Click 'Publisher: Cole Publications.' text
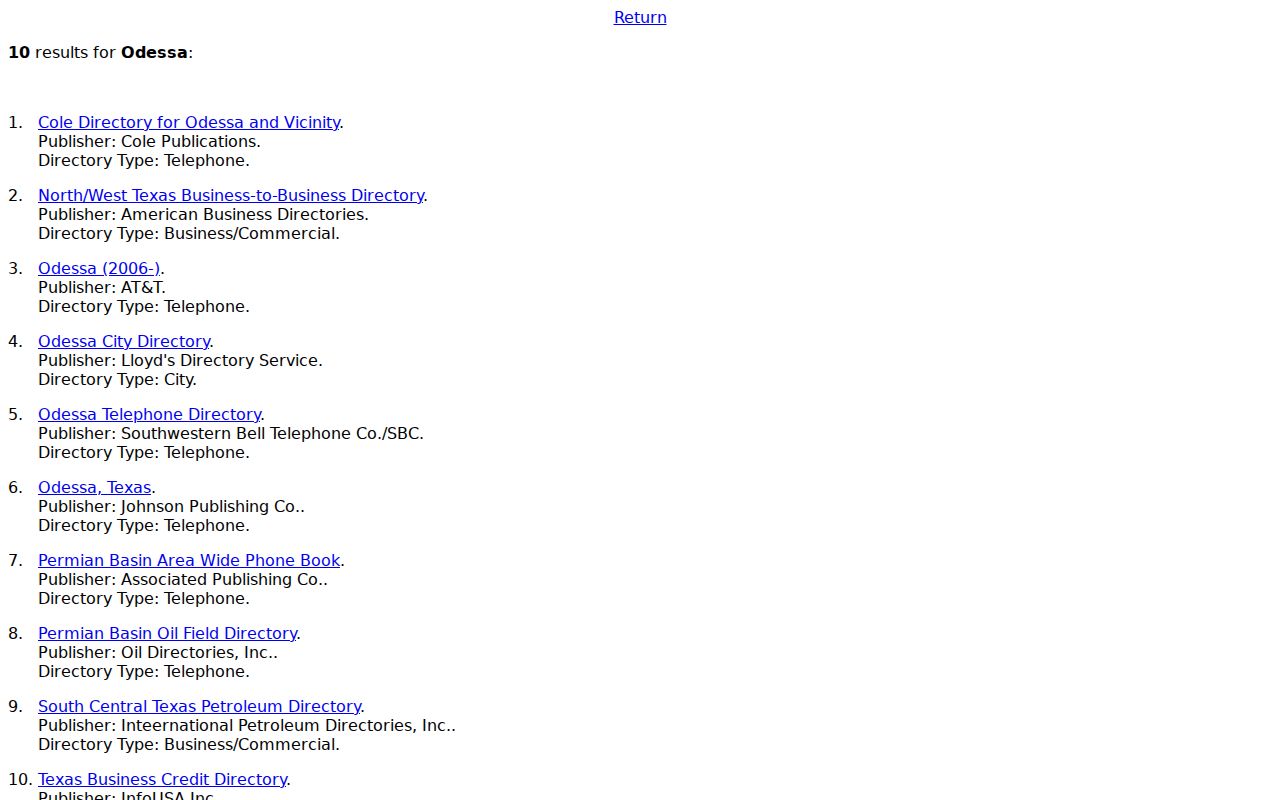This screenshot has width=1280, height=800. [149, 141]
